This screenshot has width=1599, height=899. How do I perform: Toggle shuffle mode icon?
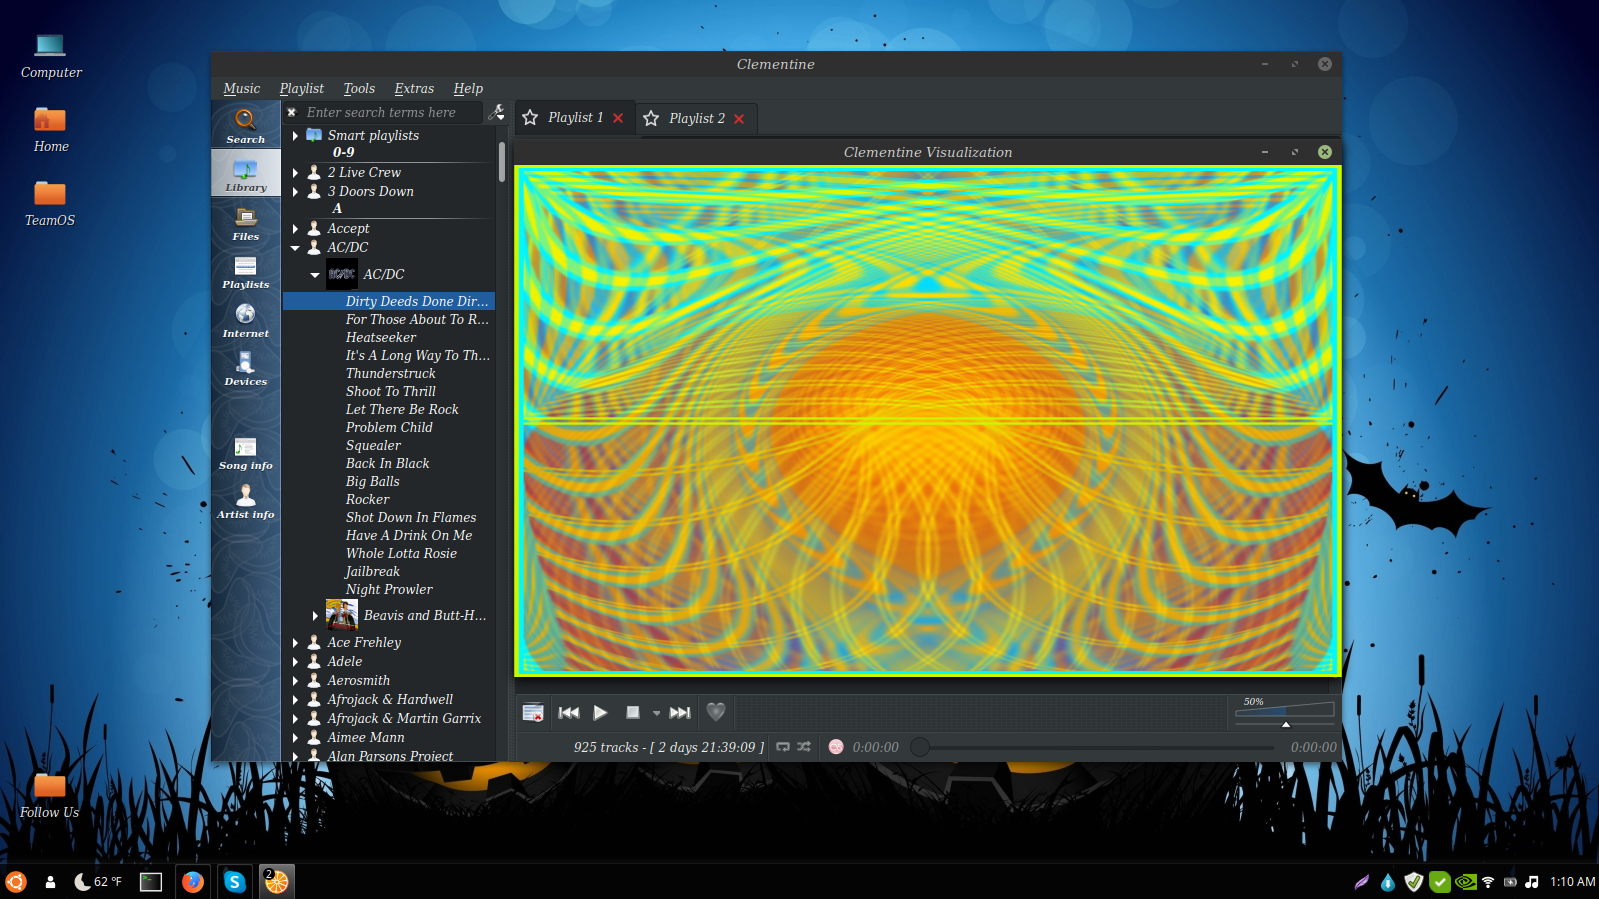tap(804, 747)
